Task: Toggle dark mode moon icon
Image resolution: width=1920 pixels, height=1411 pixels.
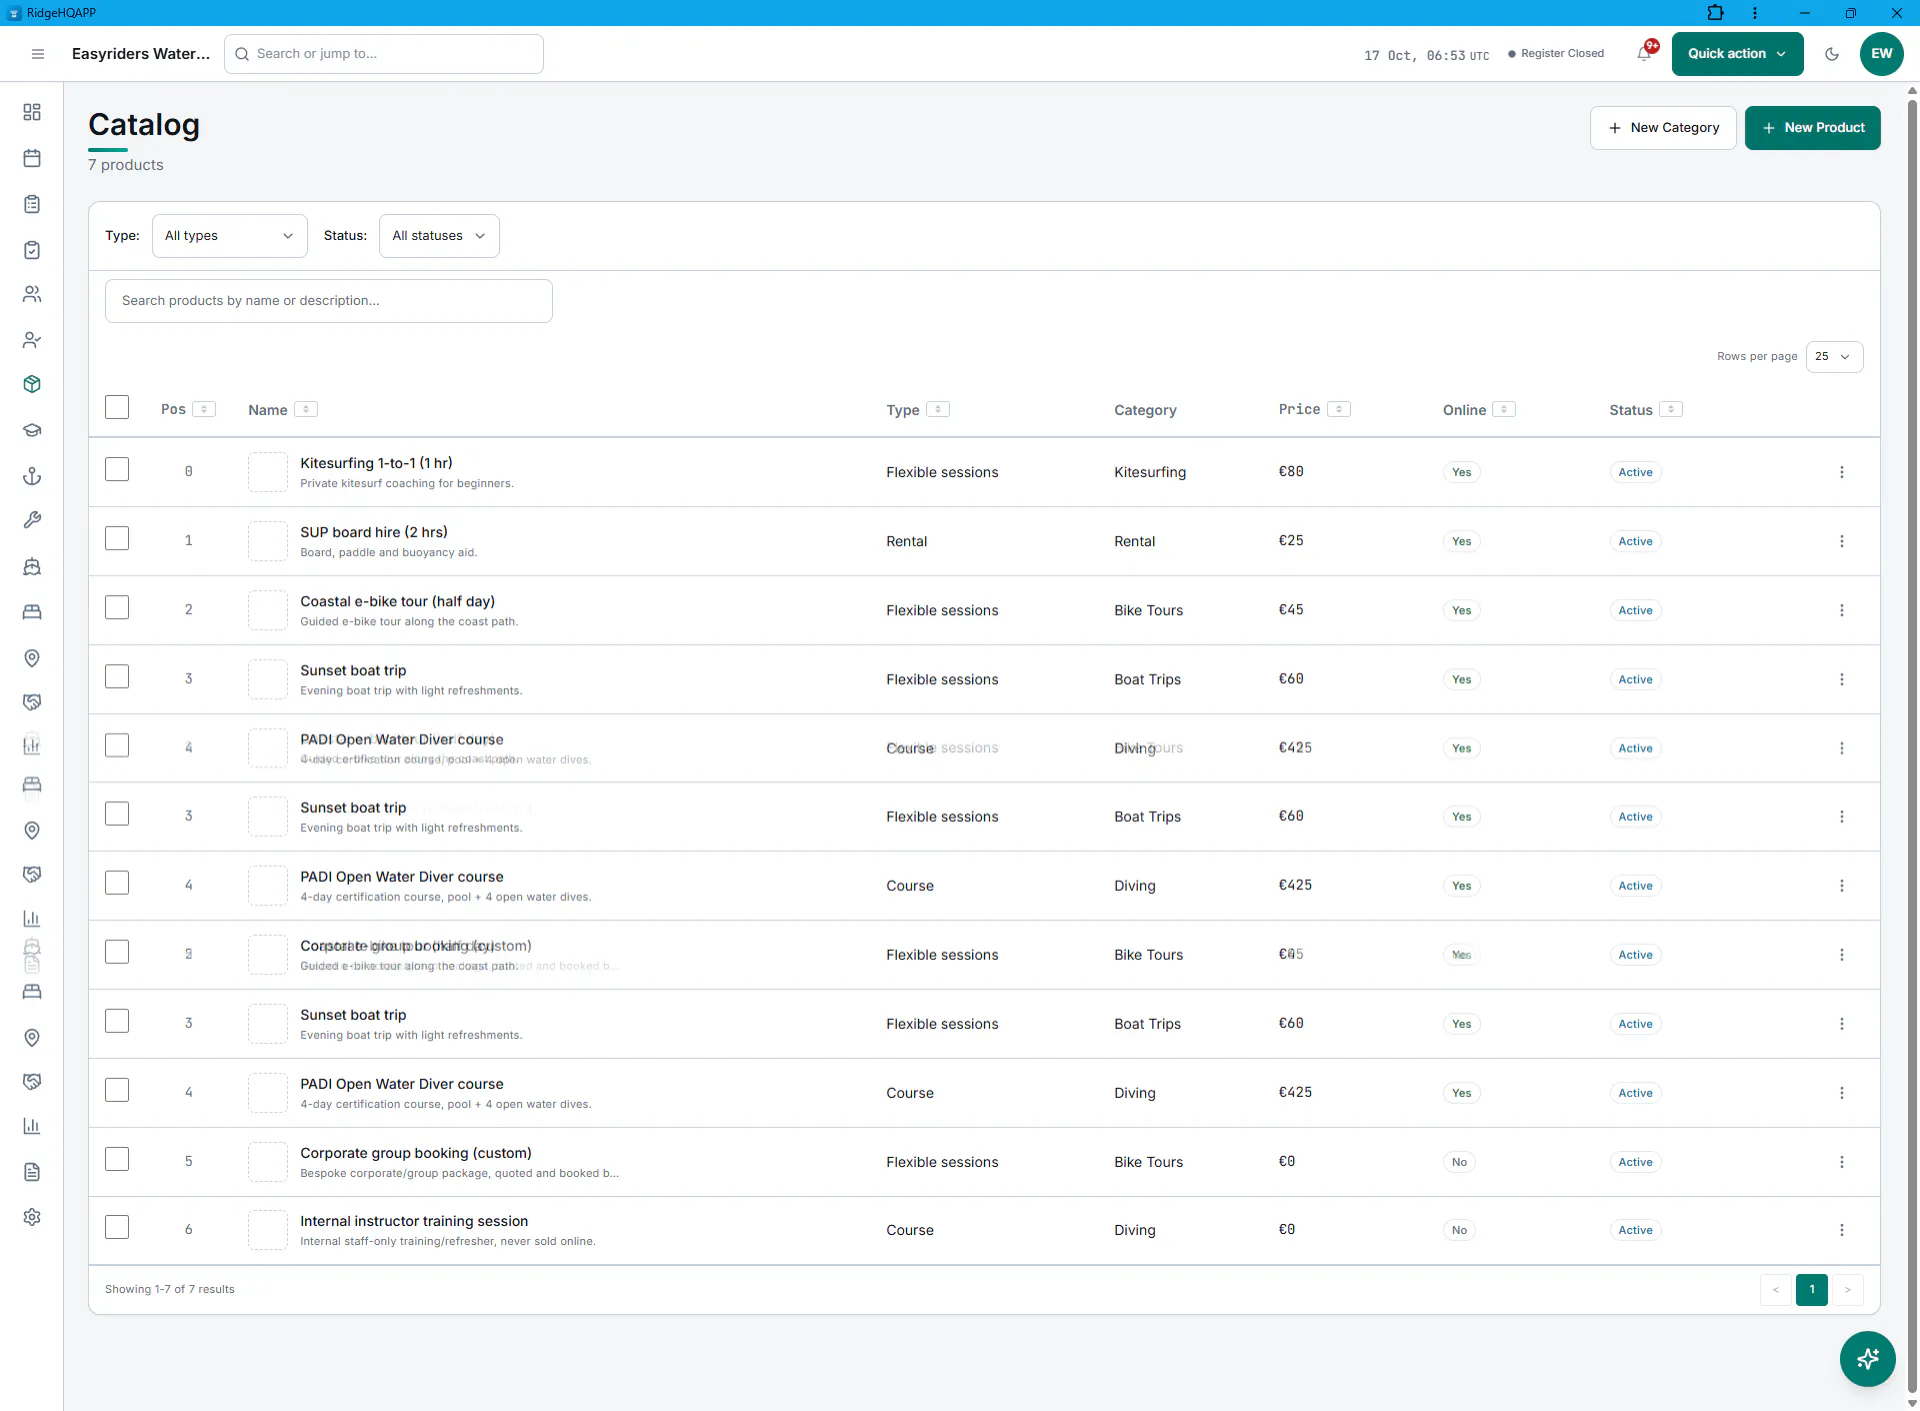Action: tap(1832, 54)
